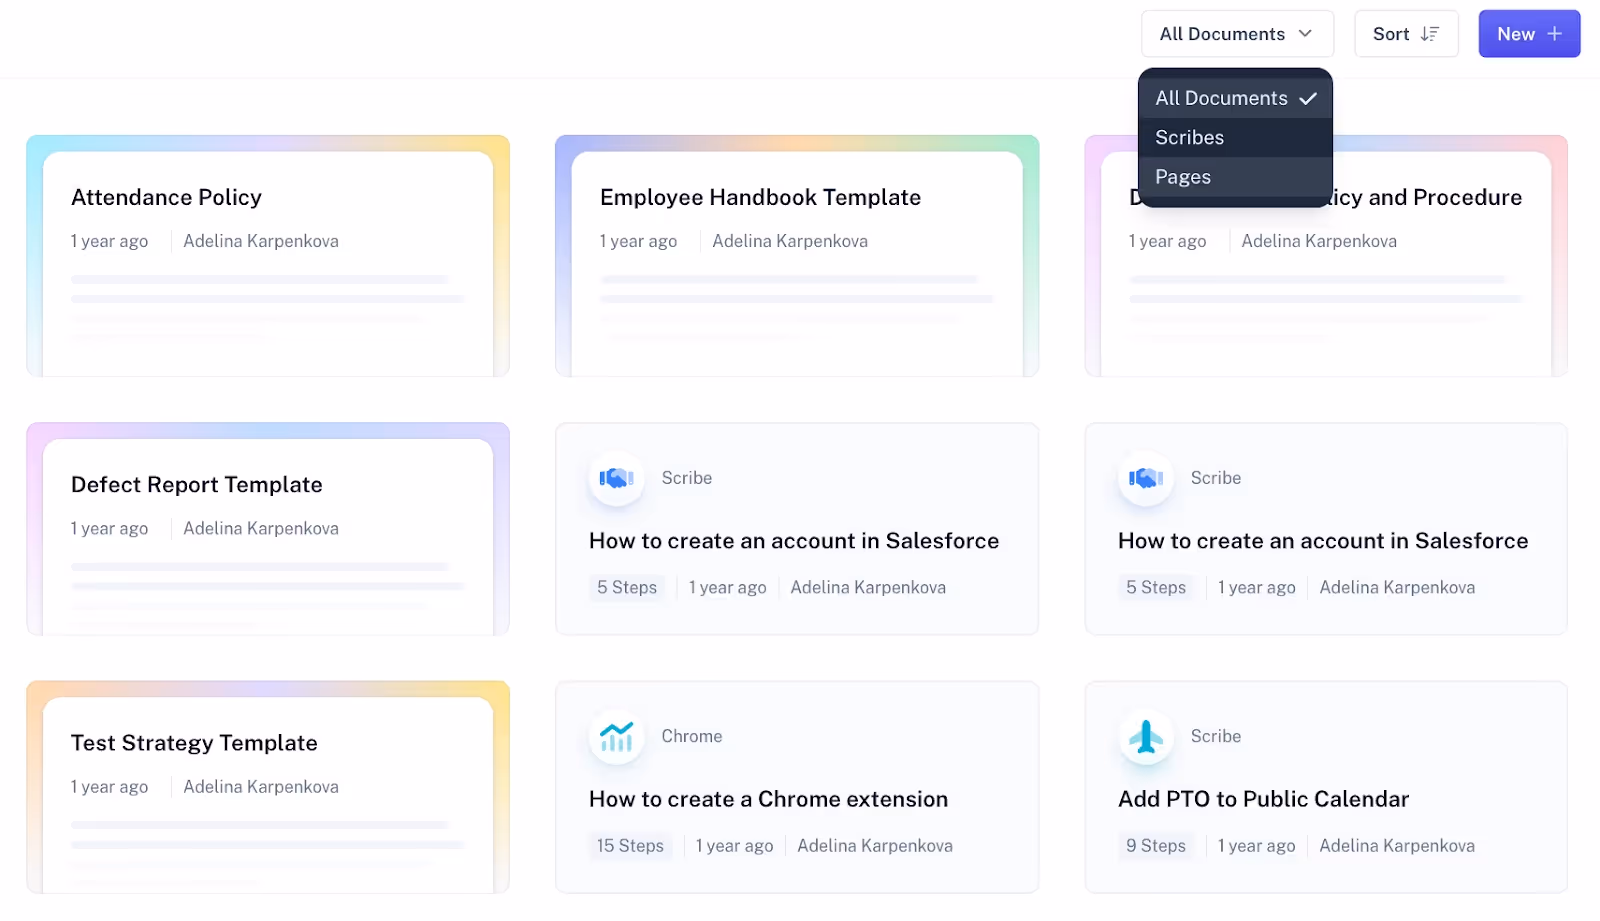Click author Adelina Karpenkova under Attendance Policy
Image resolution: width=1600 pixels, height=921 pixels.
click(260, 240)
